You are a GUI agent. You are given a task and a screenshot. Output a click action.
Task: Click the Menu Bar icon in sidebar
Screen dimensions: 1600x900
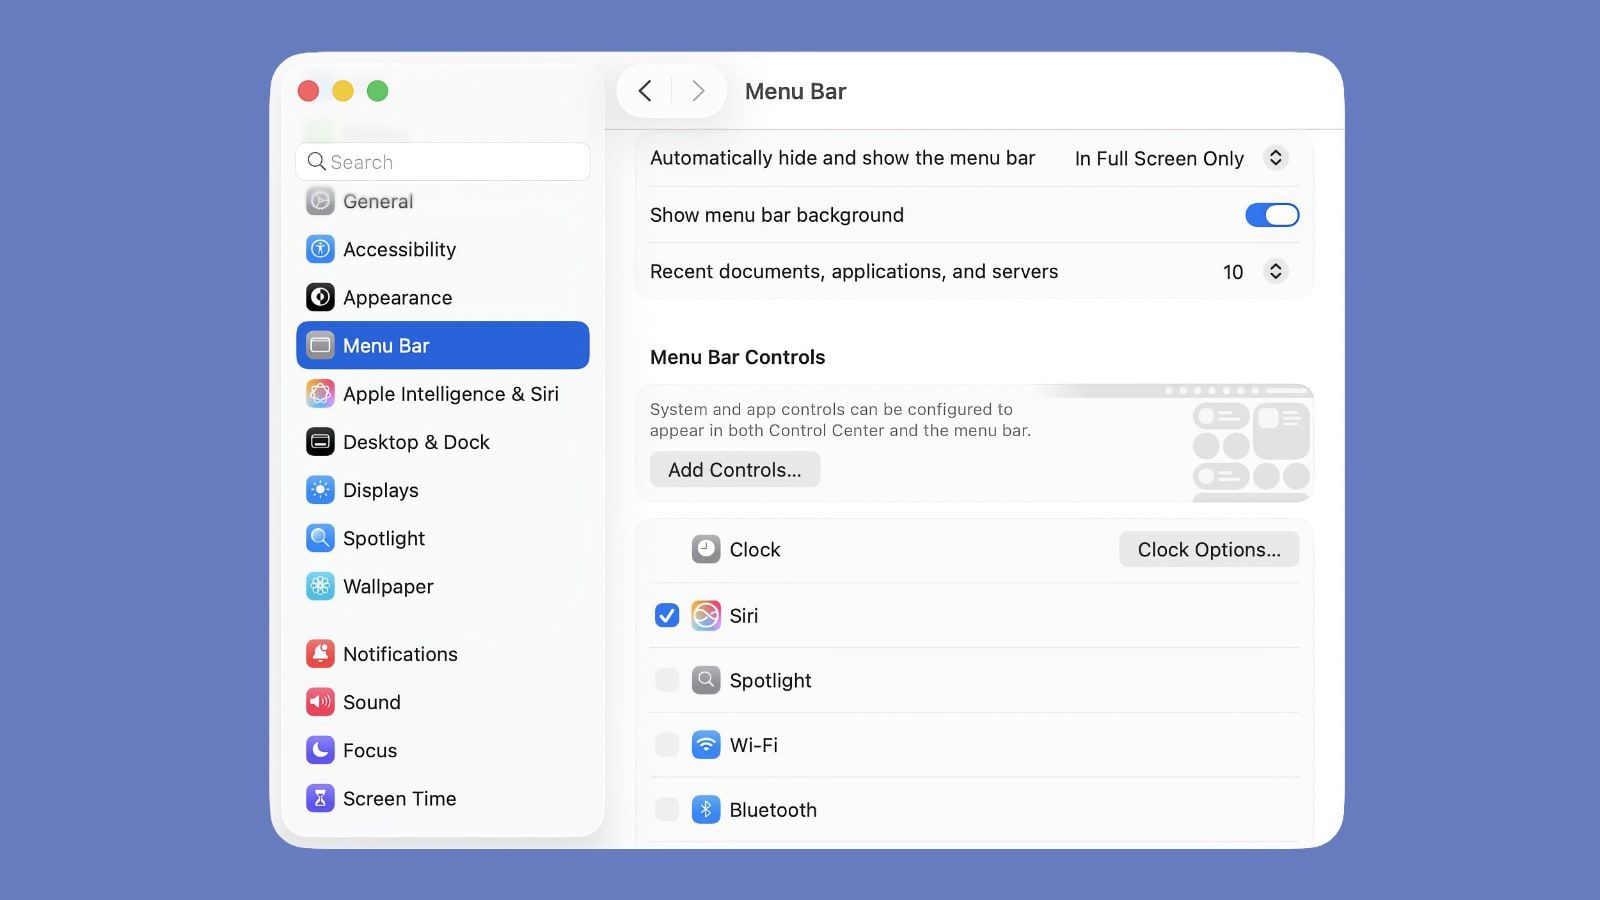click(x=320, y=345)
